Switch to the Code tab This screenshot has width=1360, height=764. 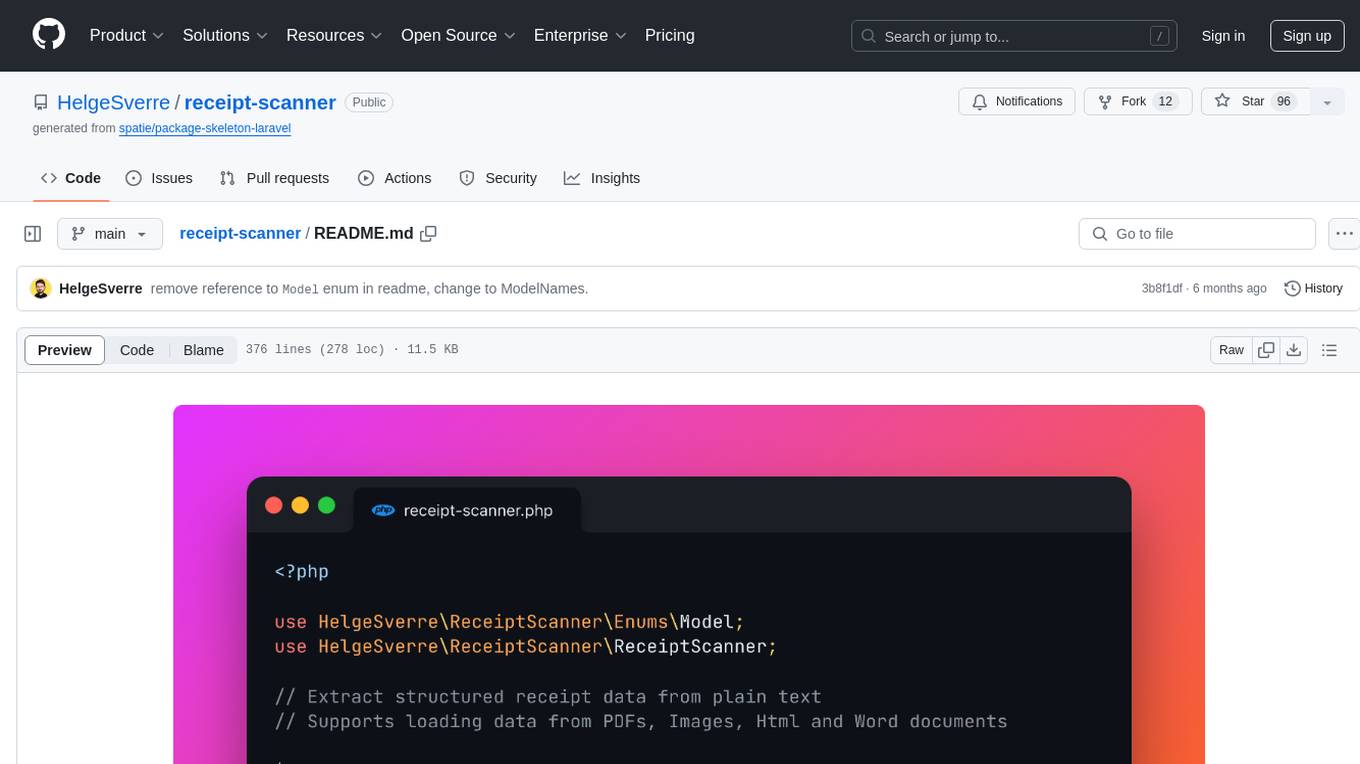(71, 178)
